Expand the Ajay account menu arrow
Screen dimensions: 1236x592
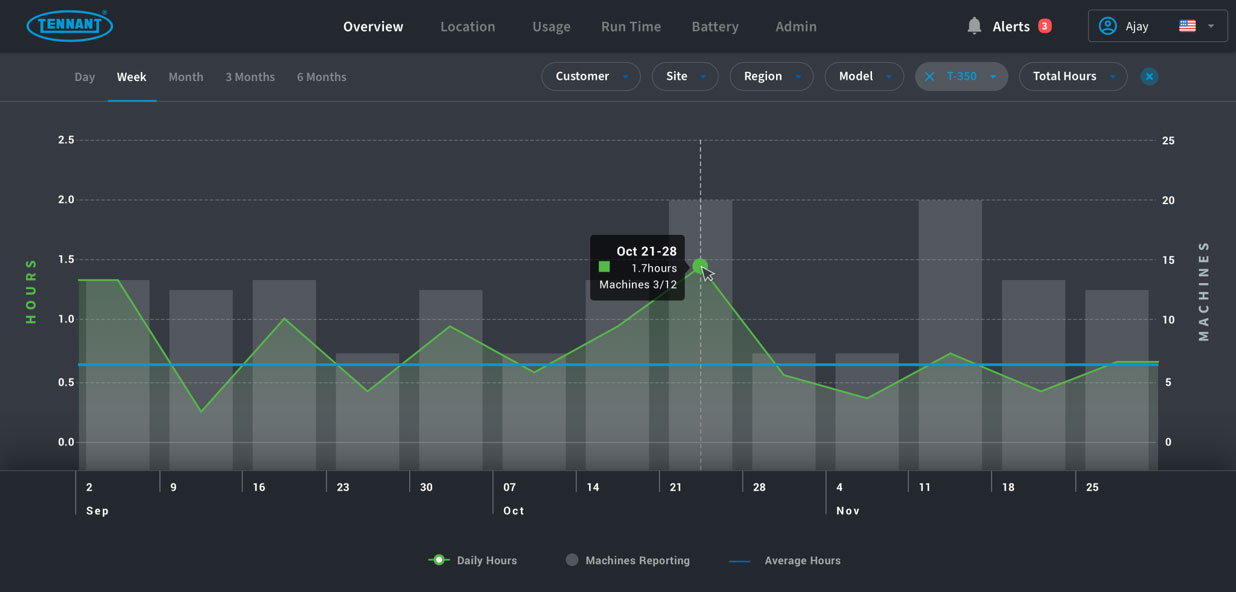point(1211,26)
